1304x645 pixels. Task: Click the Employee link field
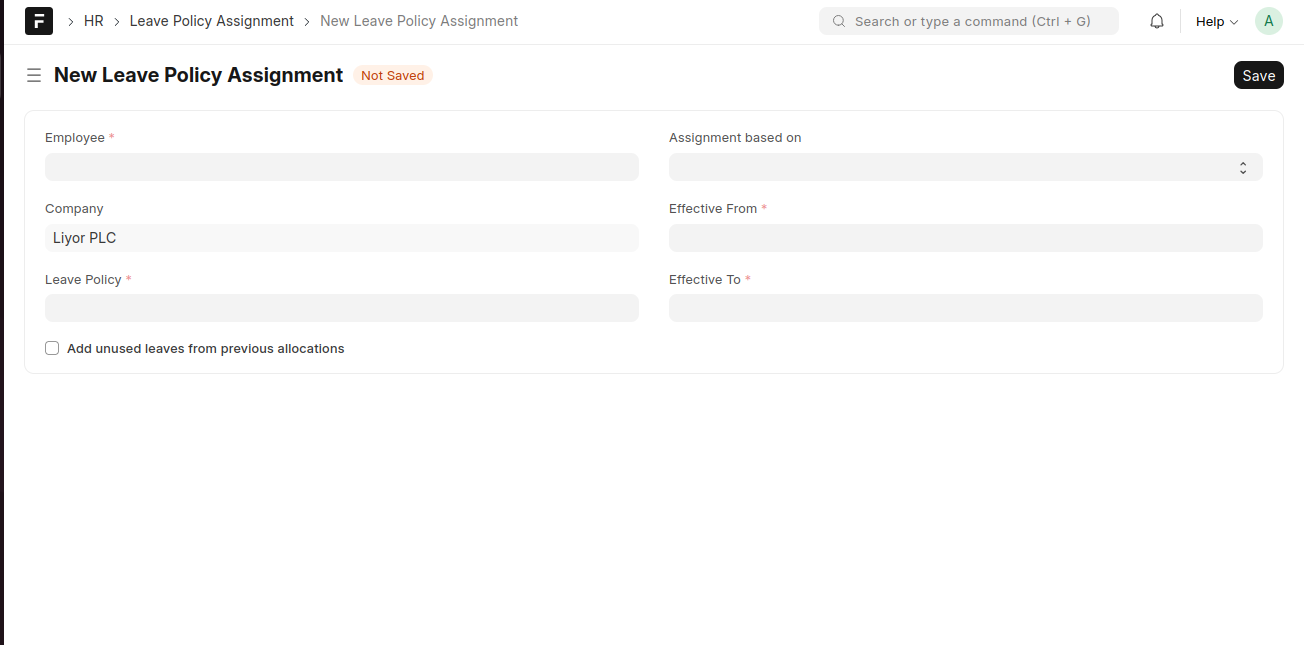click(x=341, y=167)
